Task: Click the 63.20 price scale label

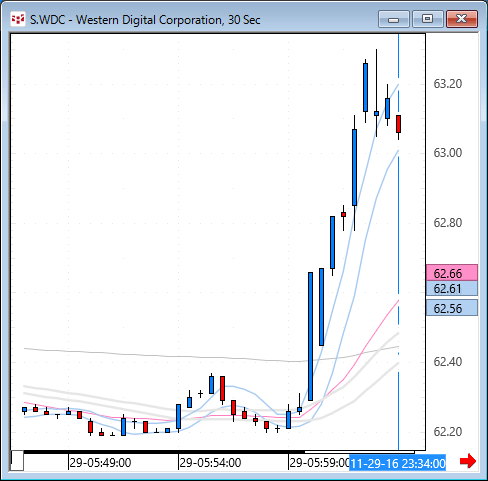Action: (448, 84)
